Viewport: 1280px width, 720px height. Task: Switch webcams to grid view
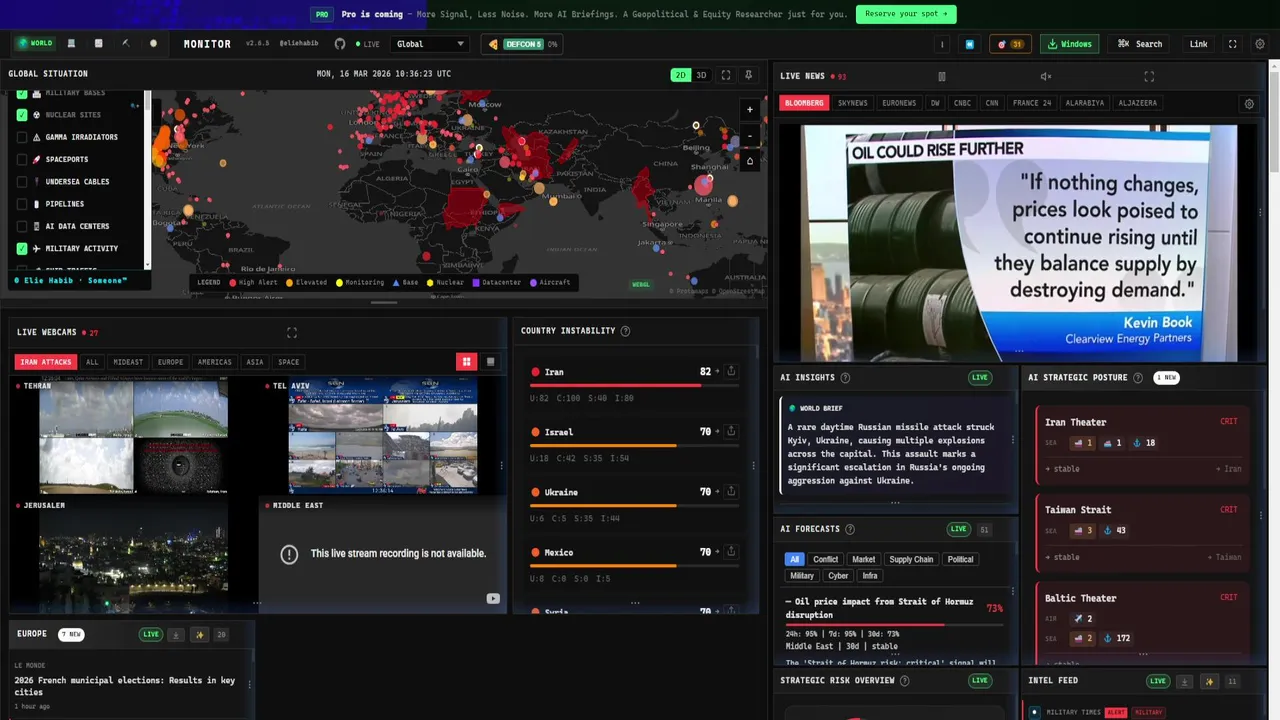[466, 362]
